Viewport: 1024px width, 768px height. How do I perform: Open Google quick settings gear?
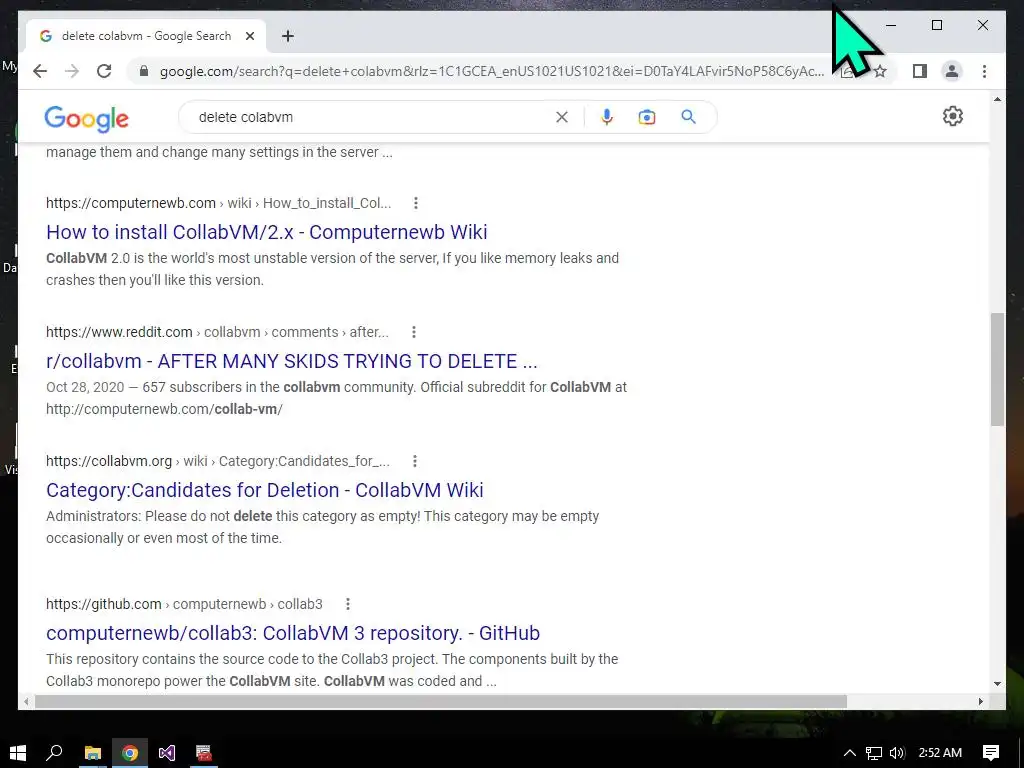953,116
